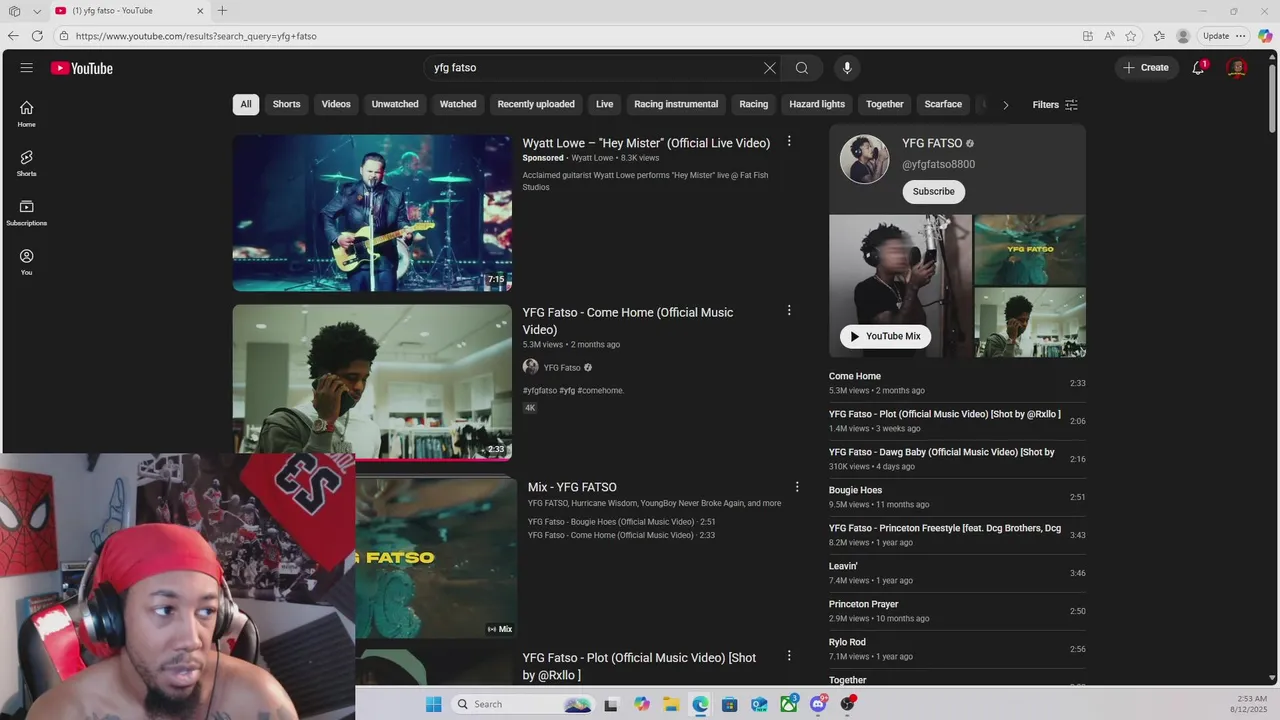The width and height of the screenshot is (1280, 720).
Task: Open the browser settings ellipsis menu
Action: [x=1241, y=36]
